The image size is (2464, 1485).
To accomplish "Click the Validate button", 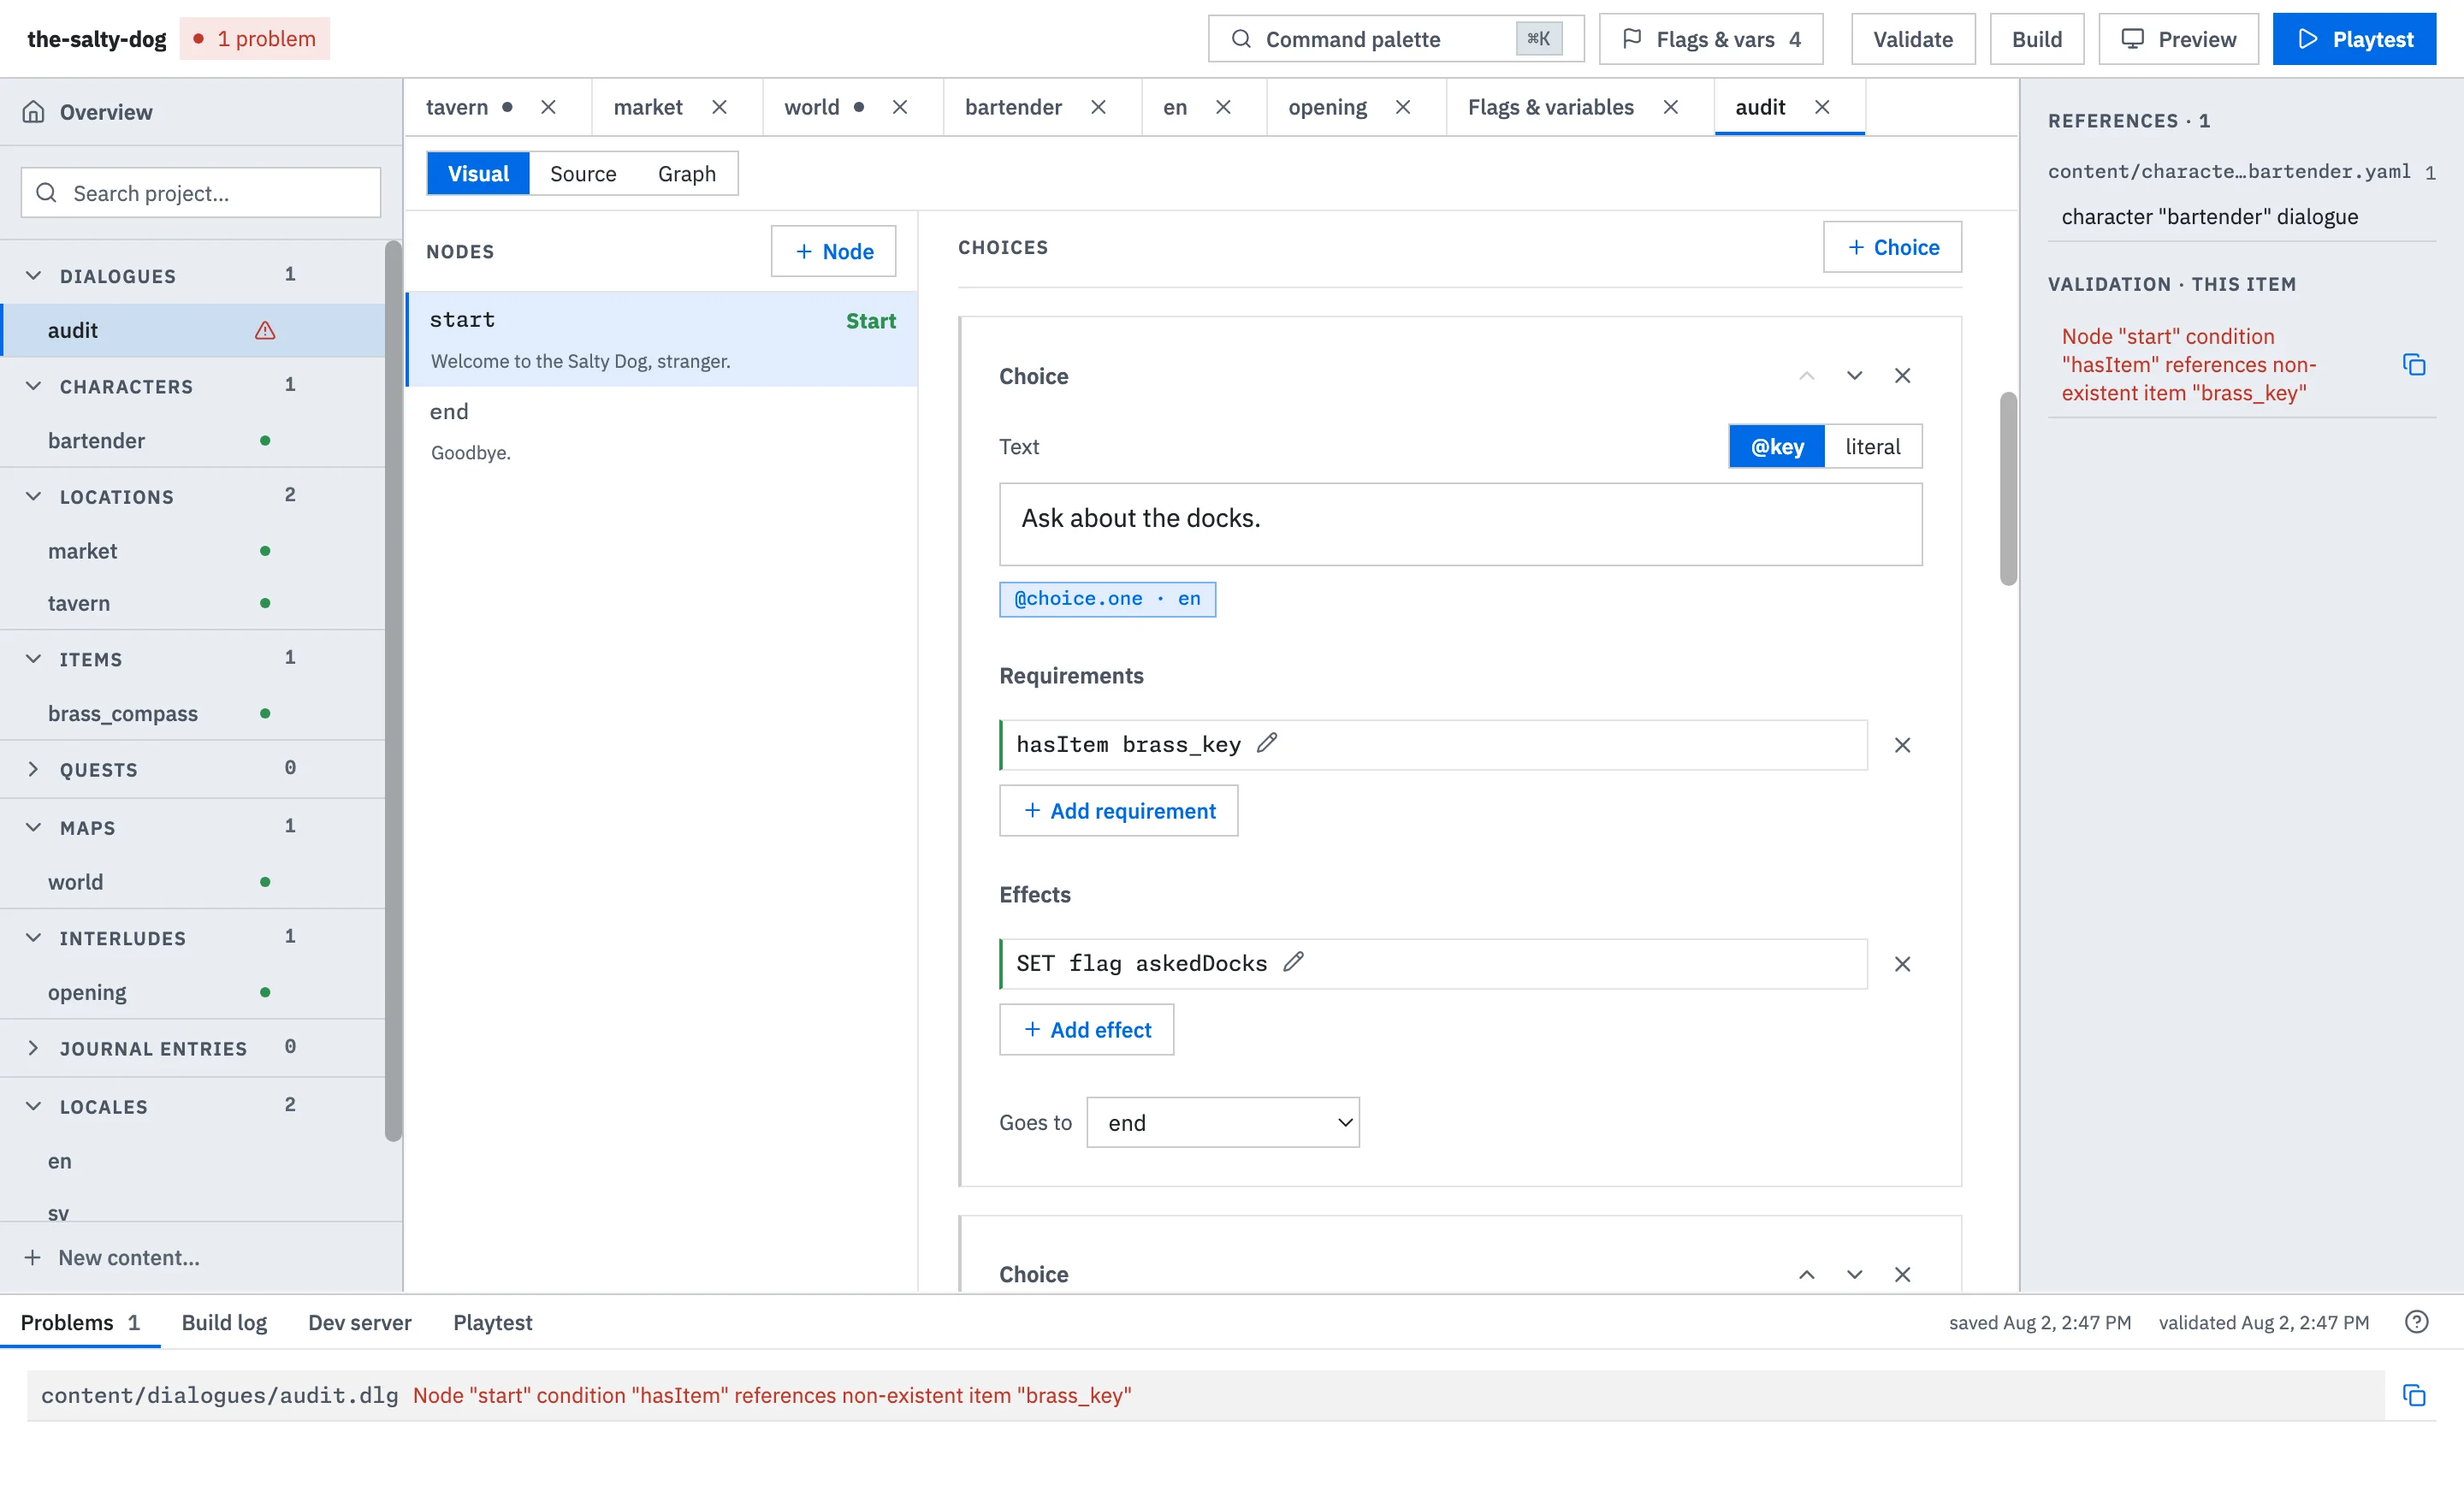I will point(1913,39).
